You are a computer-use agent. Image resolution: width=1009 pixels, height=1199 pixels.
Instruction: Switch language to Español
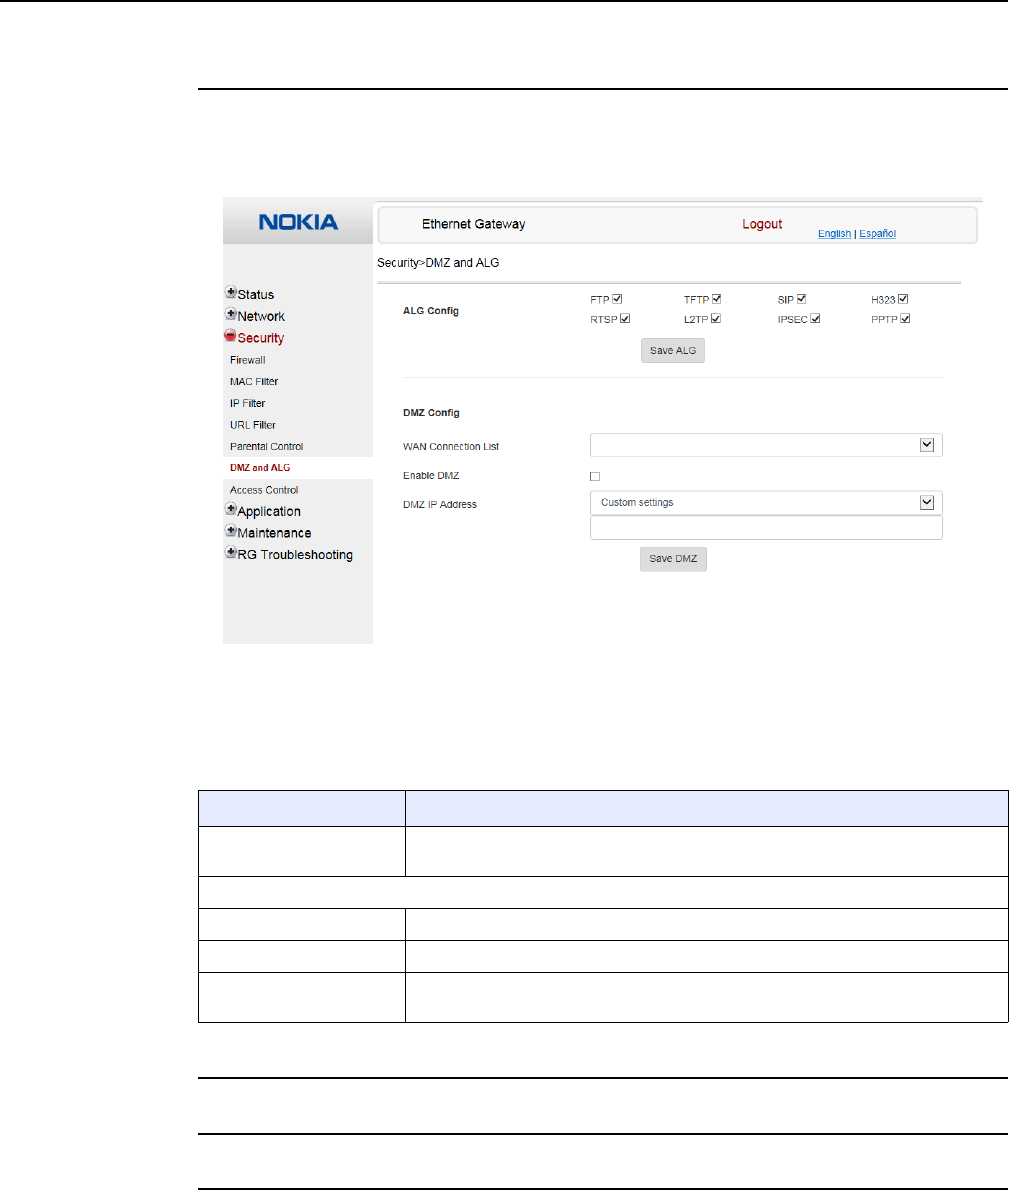coord(878,234)
